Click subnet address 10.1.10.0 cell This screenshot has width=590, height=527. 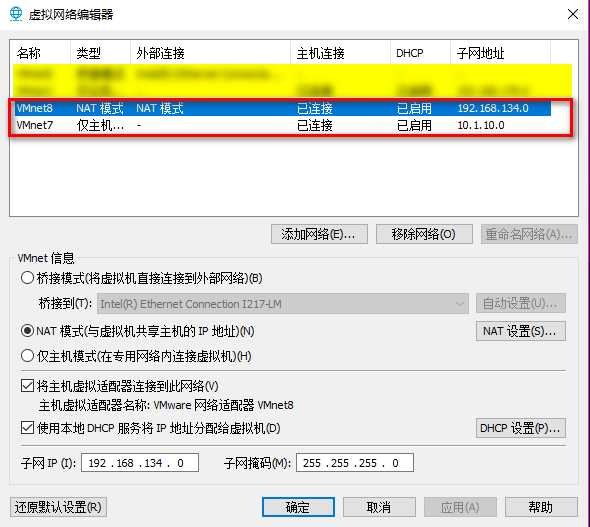481,125
